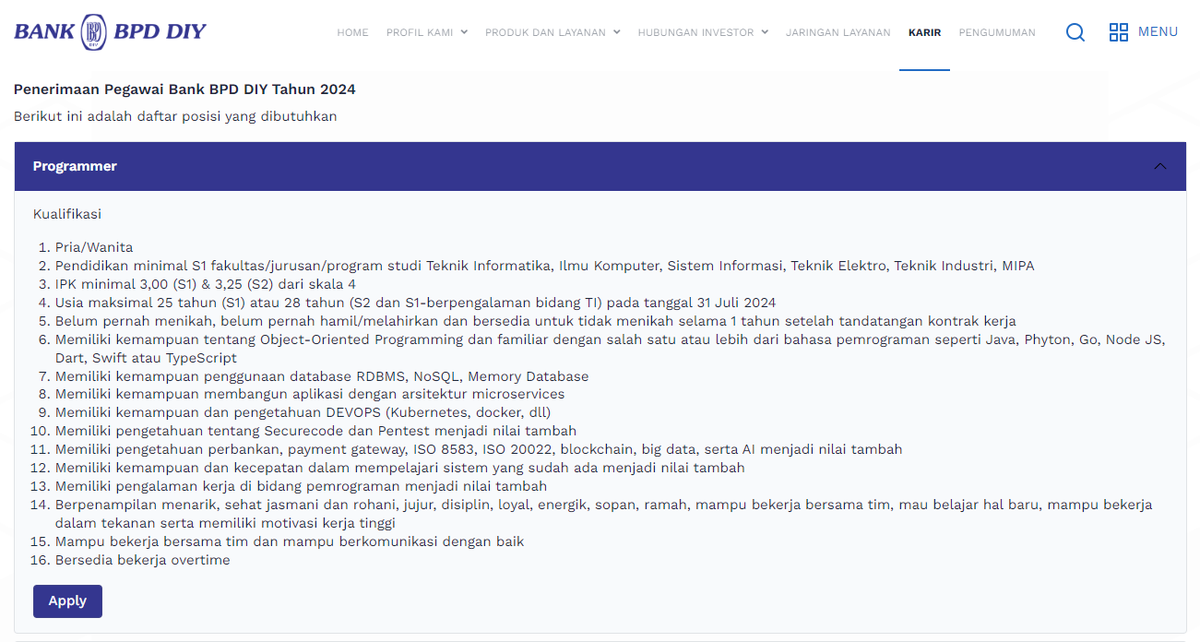Image resolution: width=1200 pixels, height=642 pixels.
Task: Click the Berpenampilan menarik requirement line
Action: pos(604,514)
